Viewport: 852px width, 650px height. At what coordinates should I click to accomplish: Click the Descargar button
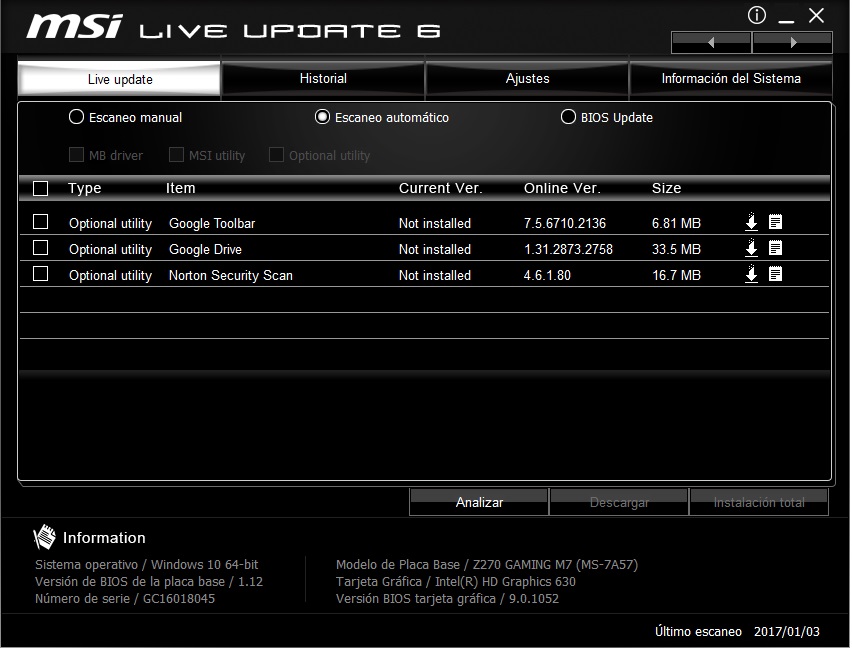619,502
